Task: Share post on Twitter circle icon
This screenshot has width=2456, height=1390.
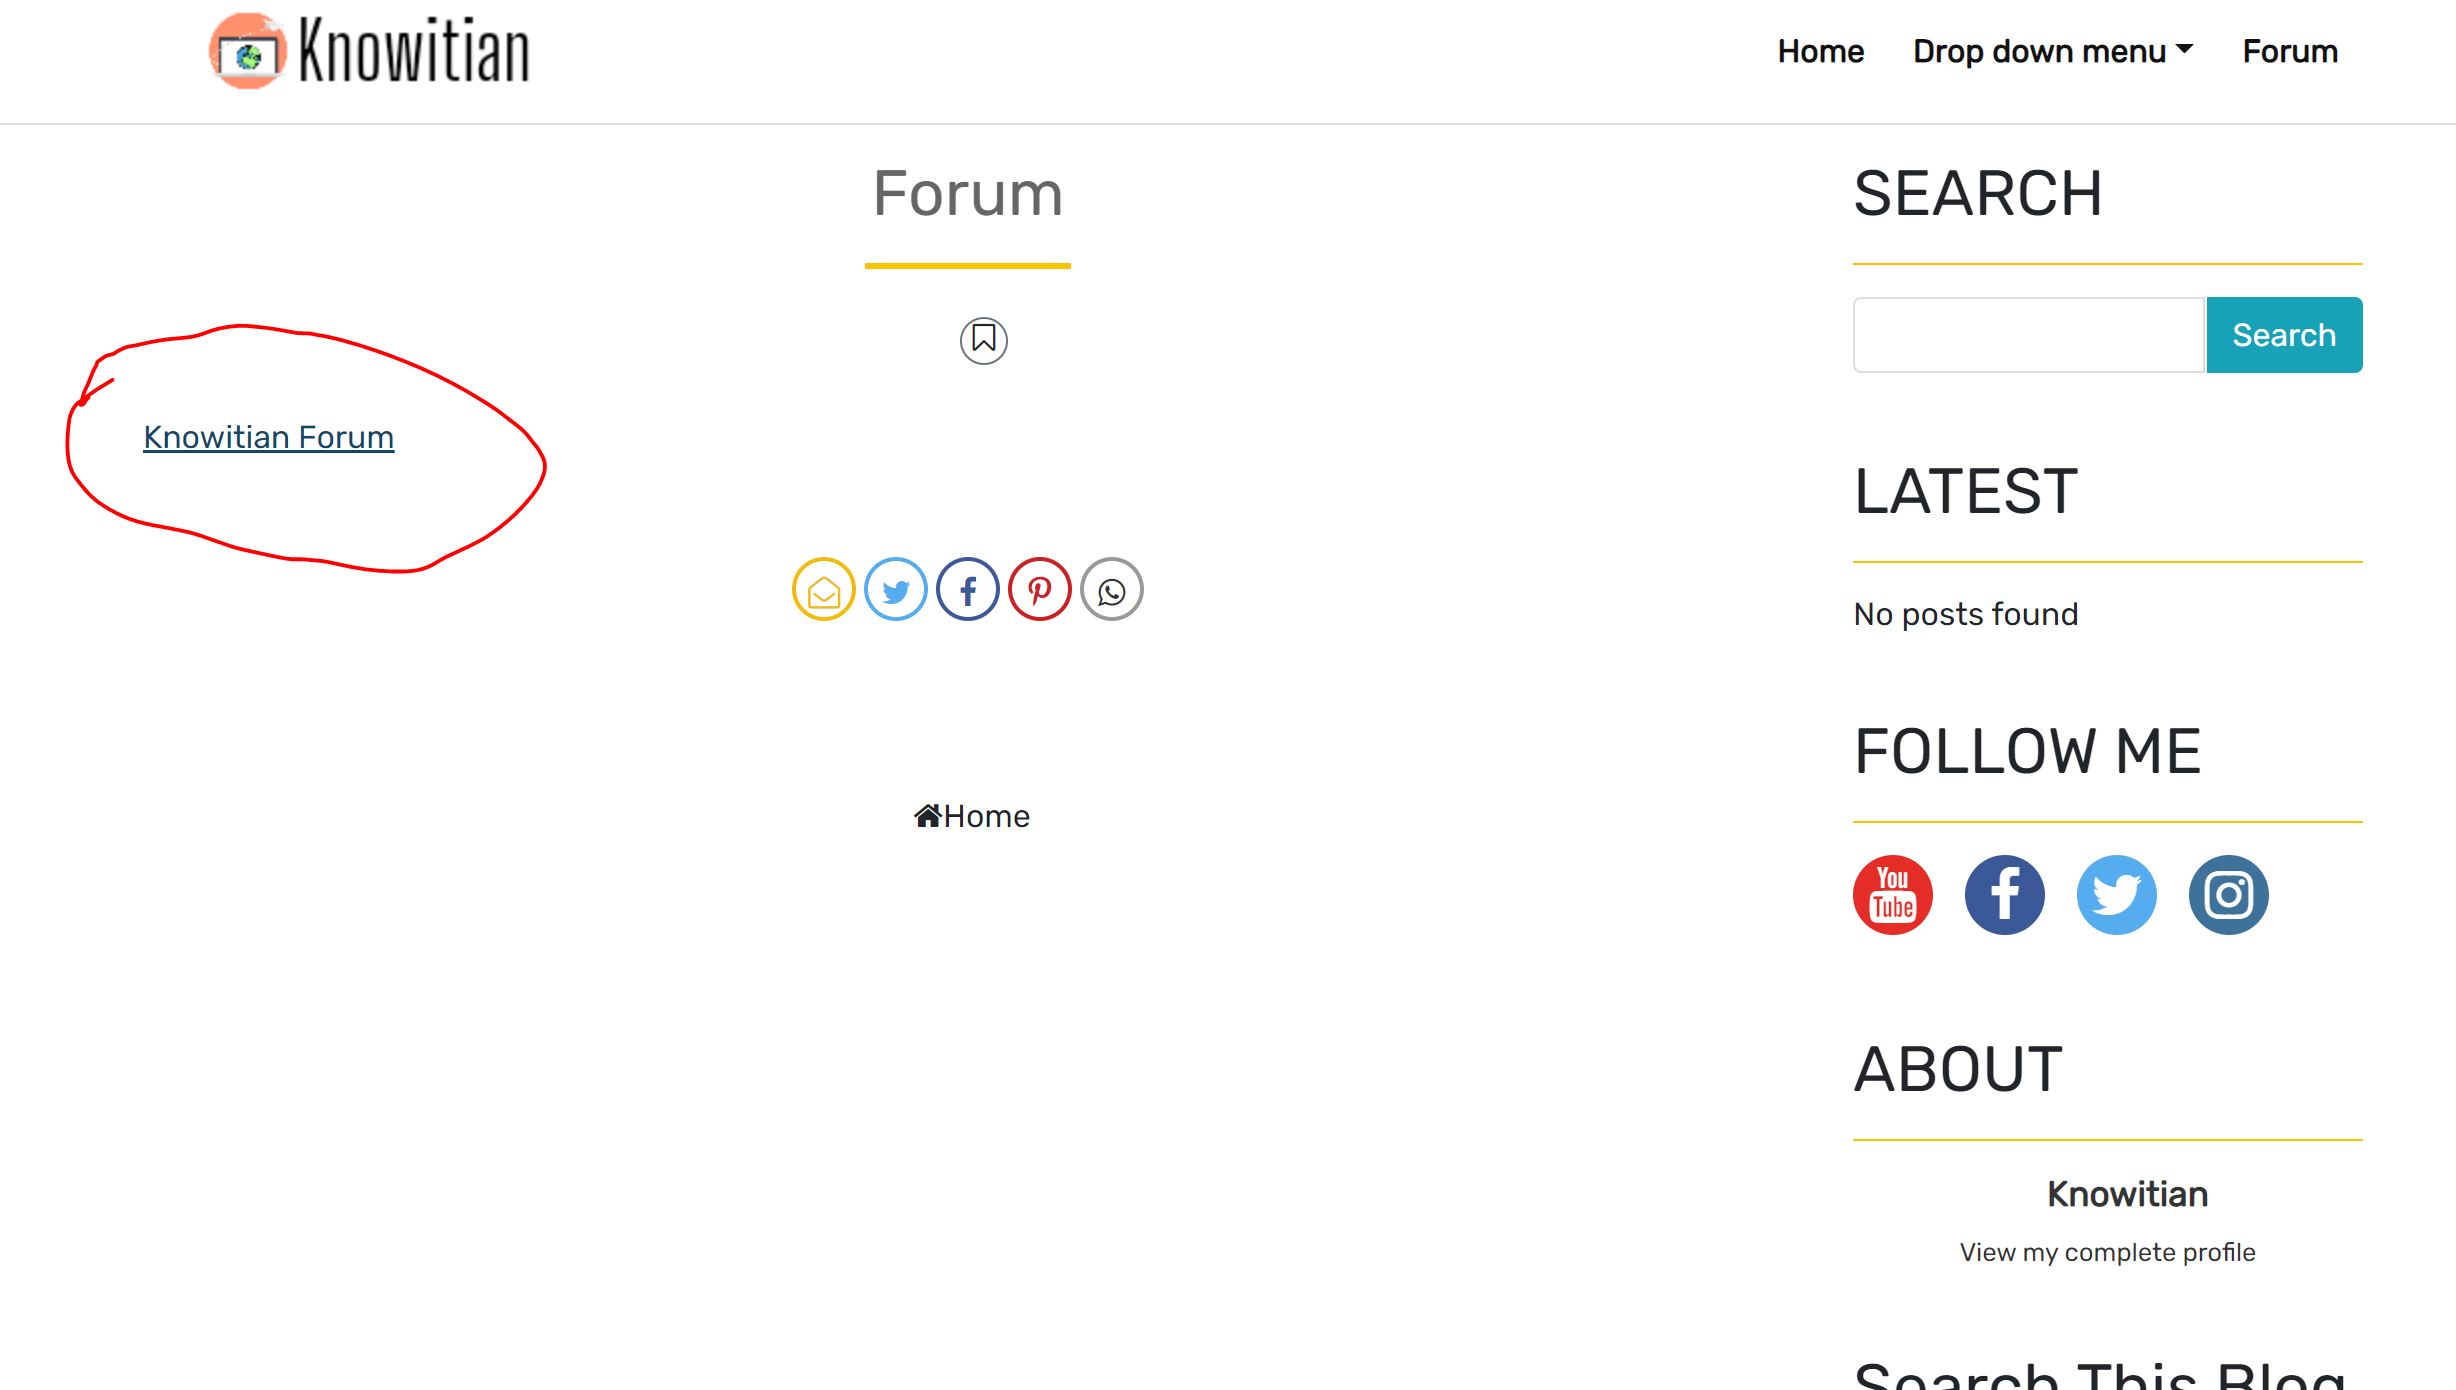Action: pos(895,590)
